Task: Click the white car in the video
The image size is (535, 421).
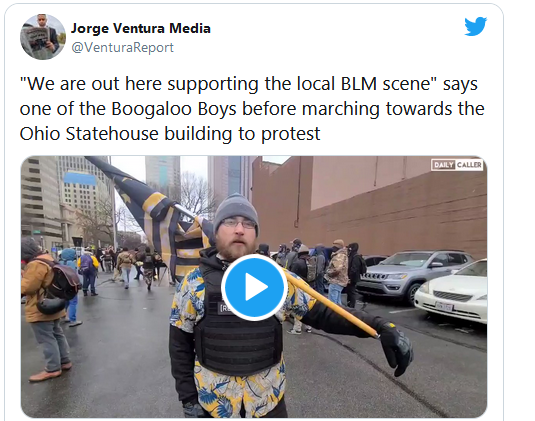Action: point(451,291)
